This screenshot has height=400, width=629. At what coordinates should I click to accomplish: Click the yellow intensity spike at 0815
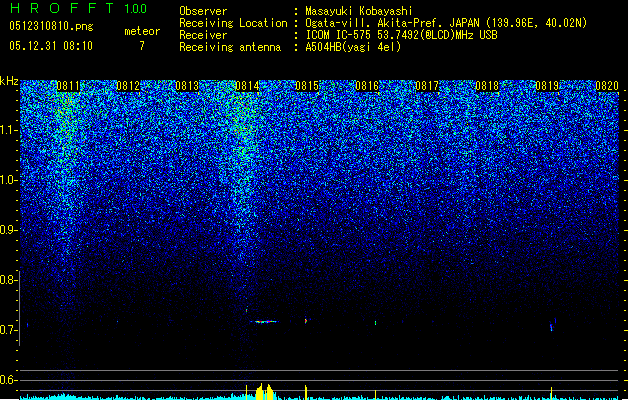point(306,392)
